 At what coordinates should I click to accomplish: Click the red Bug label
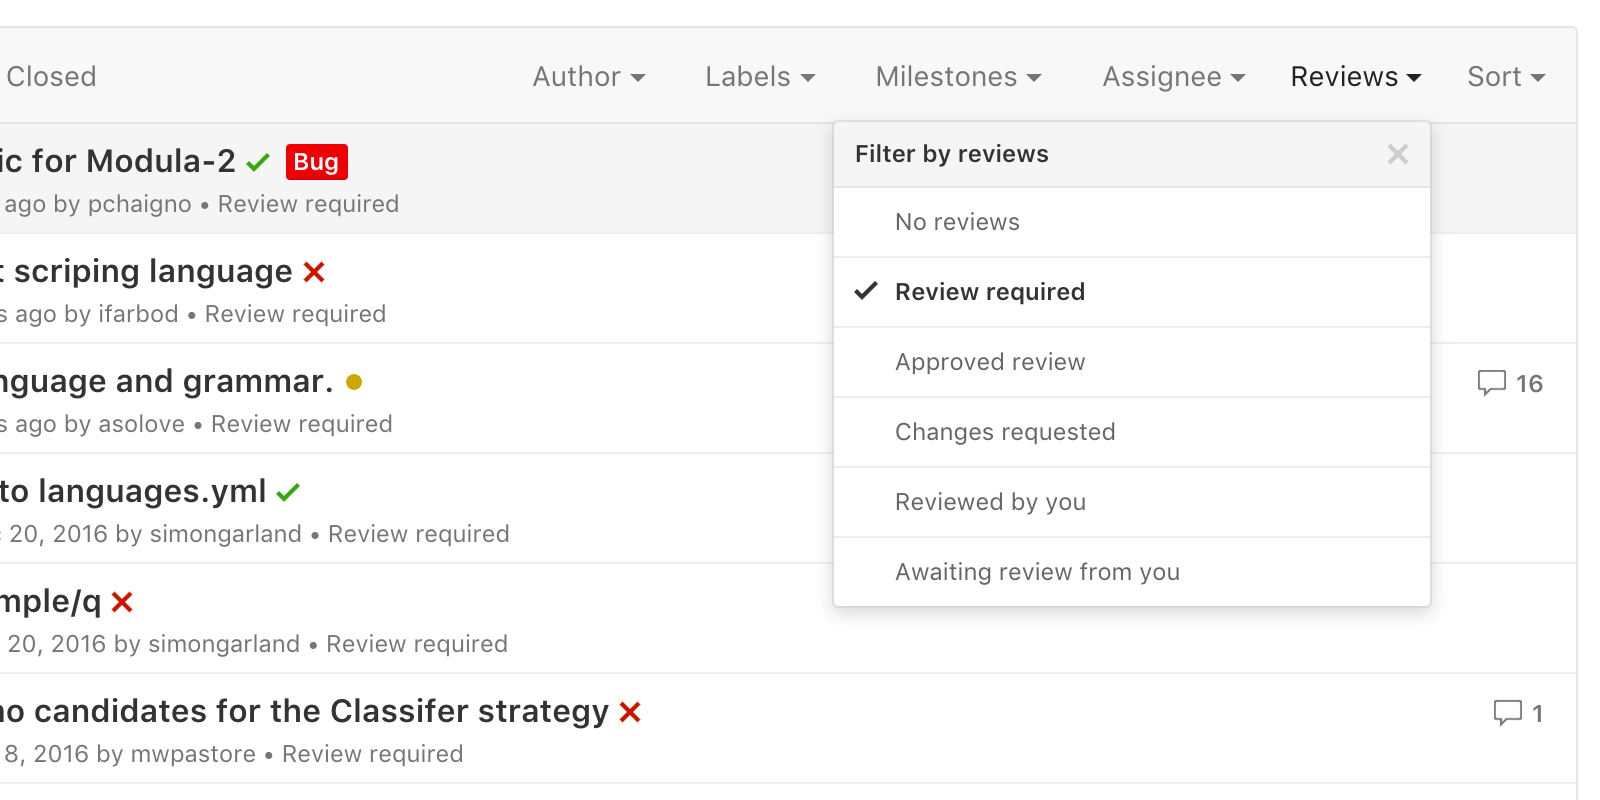(x=316, y=161)
